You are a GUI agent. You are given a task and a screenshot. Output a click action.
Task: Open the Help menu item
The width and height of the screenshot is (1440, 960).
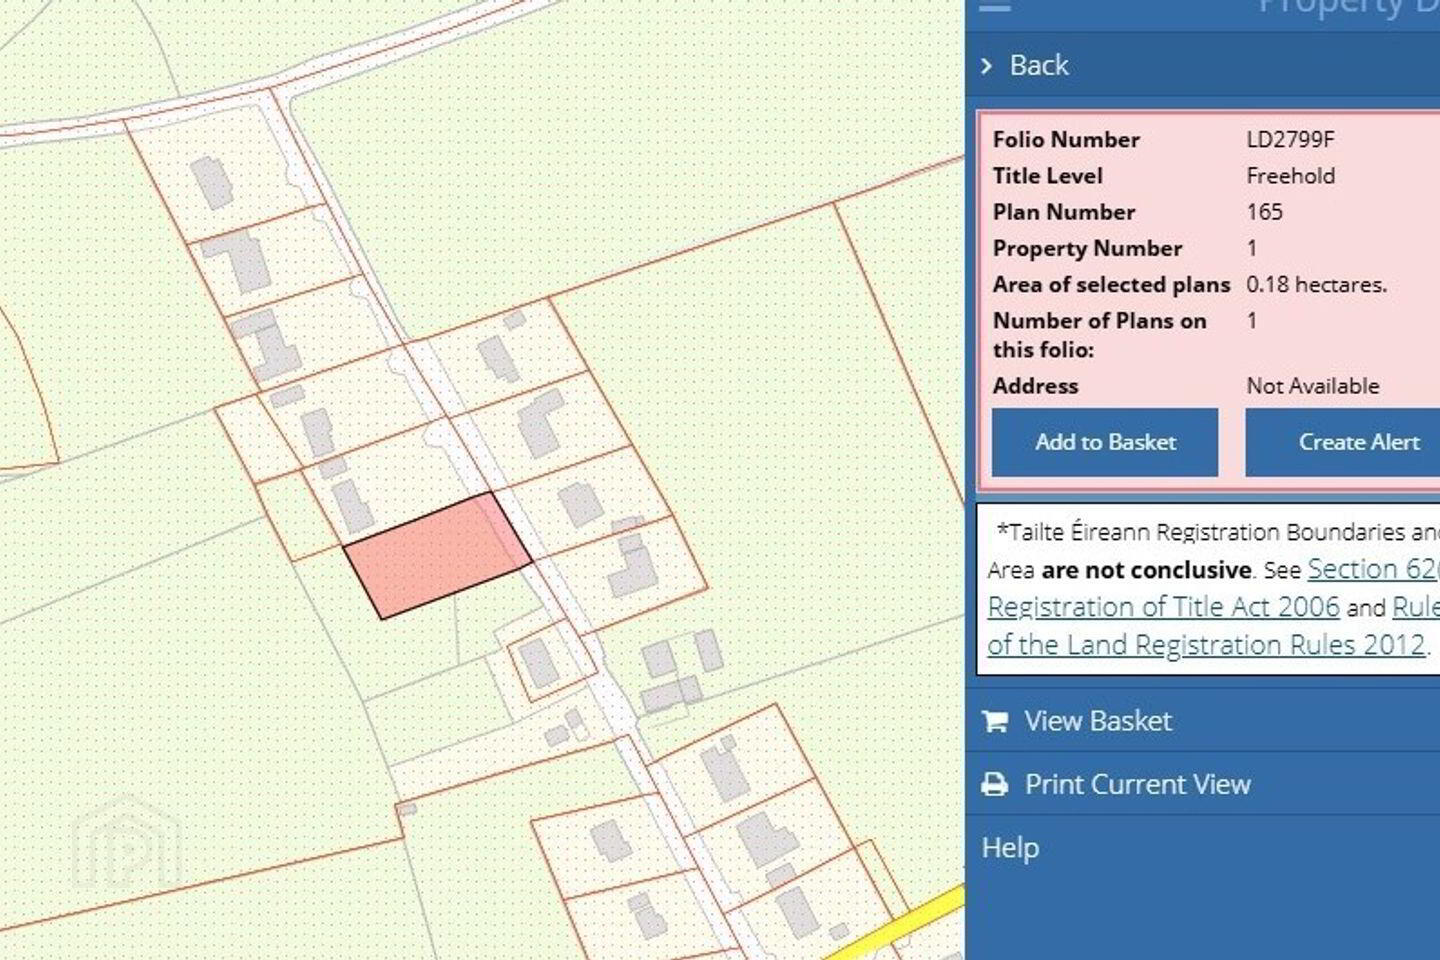(1011, 848)
